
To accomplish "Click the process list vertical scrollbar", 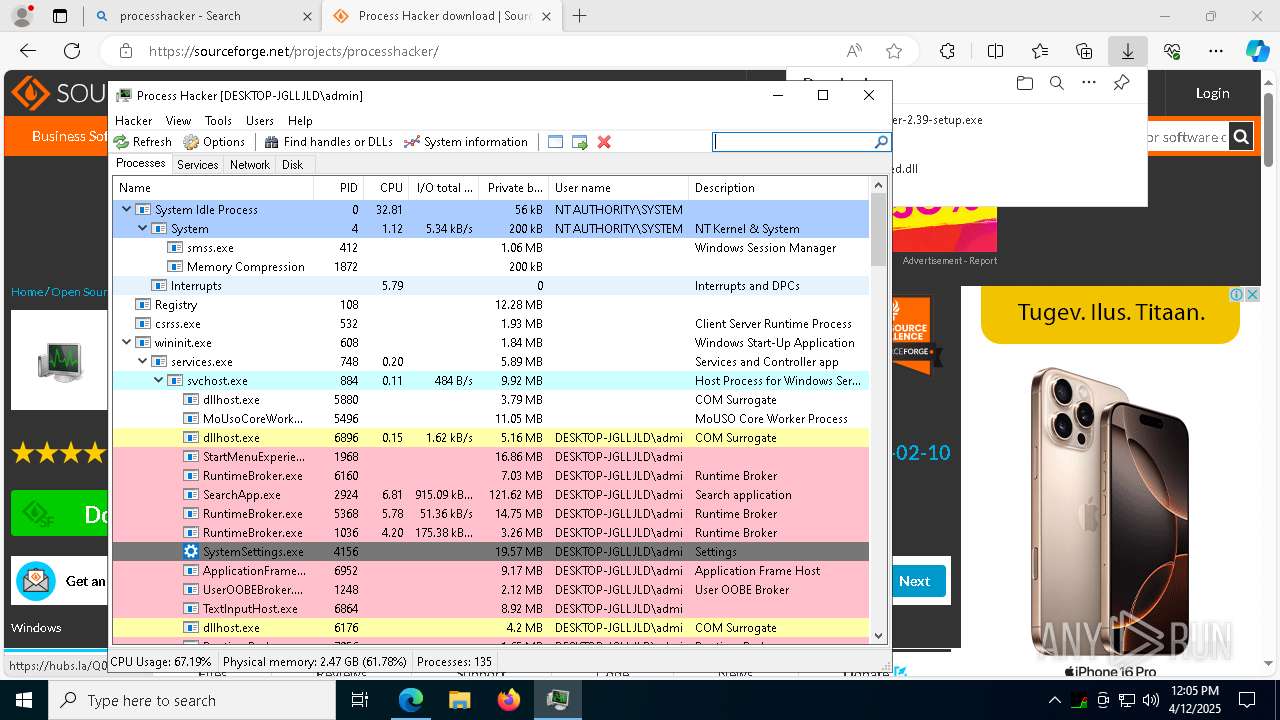I will 878,229.
